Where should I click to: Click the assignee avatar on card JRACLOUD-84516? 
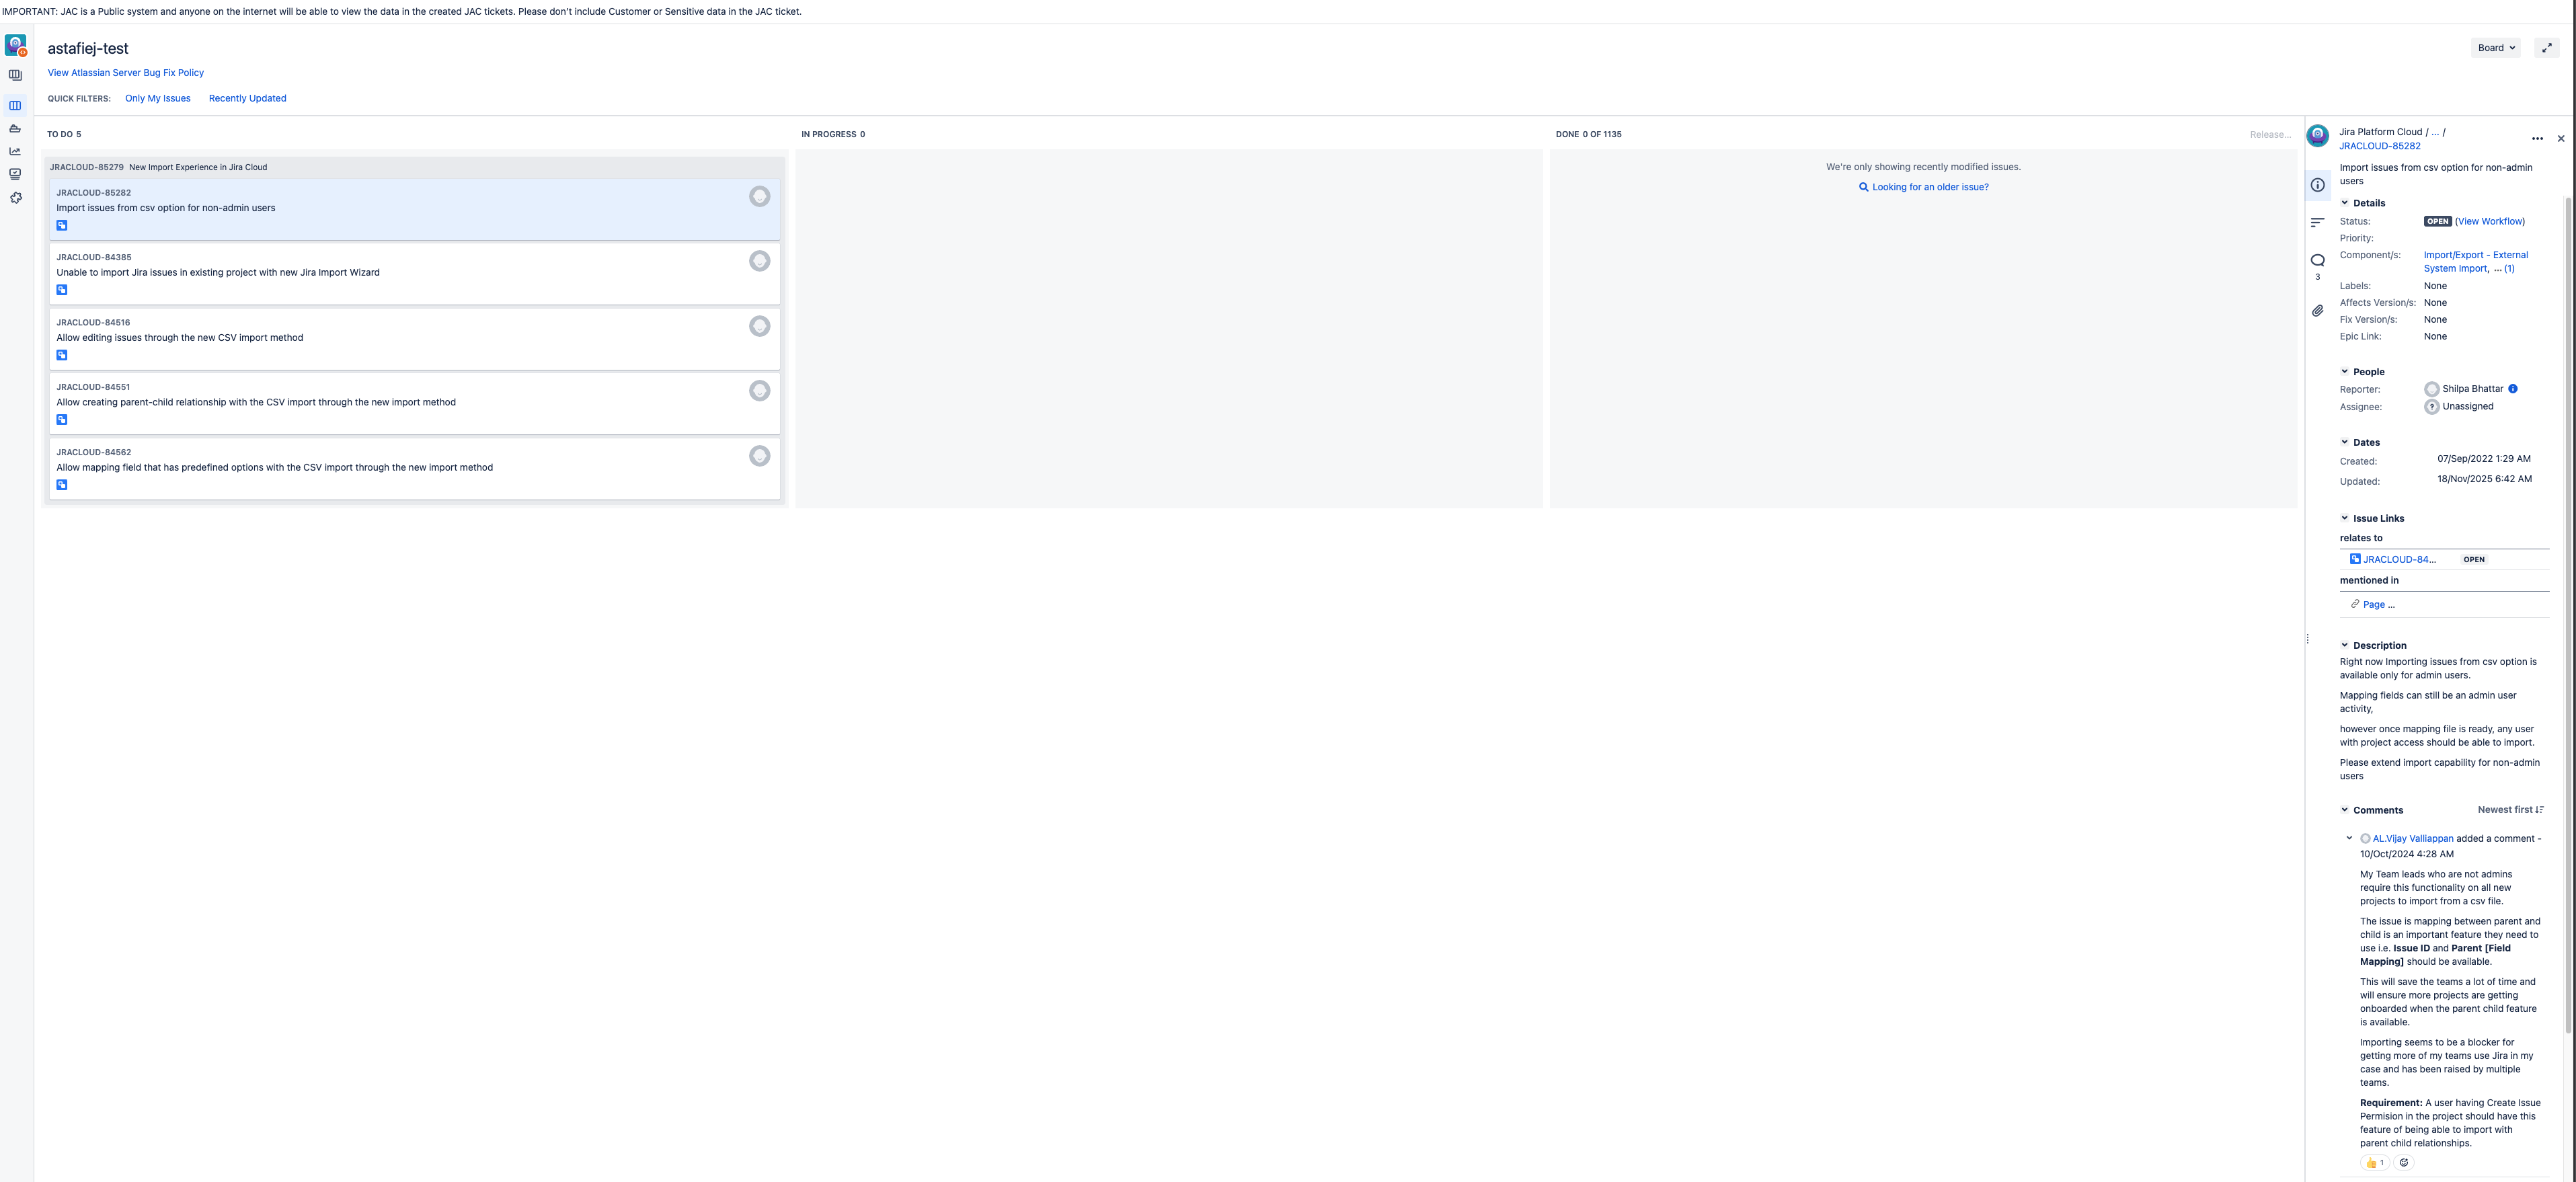[760, 326]
